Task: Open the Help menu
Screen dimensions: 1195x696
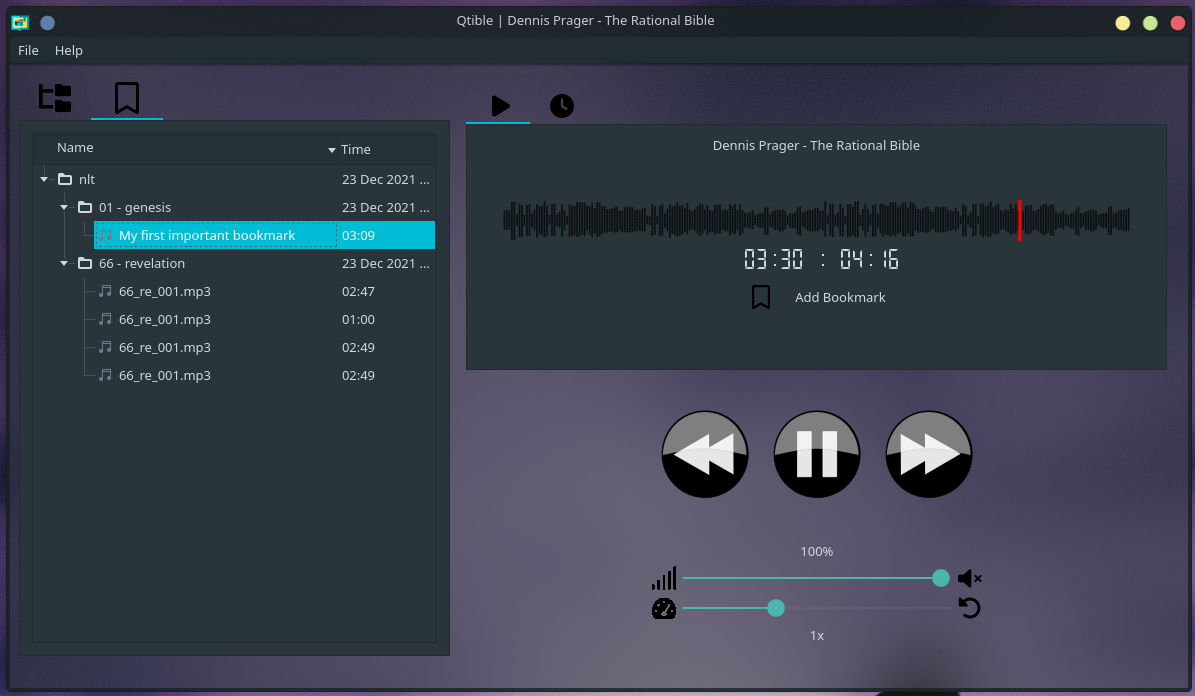Action: tap(69, 50)
